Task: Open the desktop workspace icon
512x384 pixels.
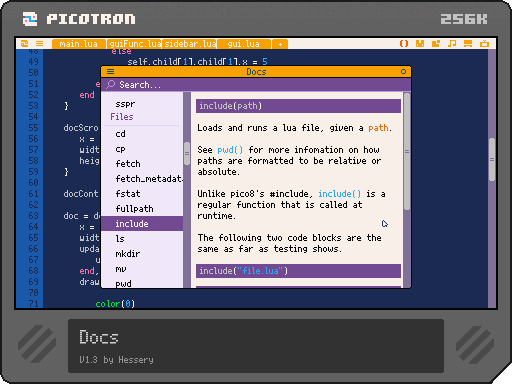Action: point(468,43)
